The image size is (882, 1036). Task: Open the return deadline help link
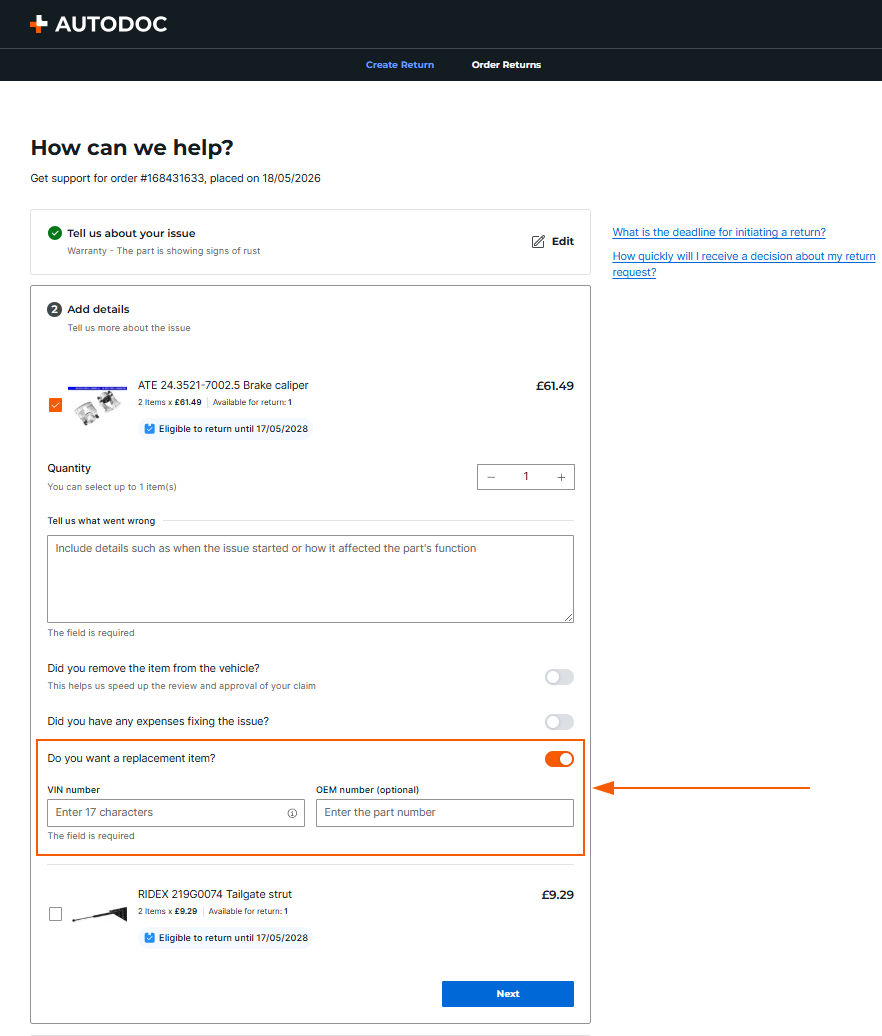(719, 233)
